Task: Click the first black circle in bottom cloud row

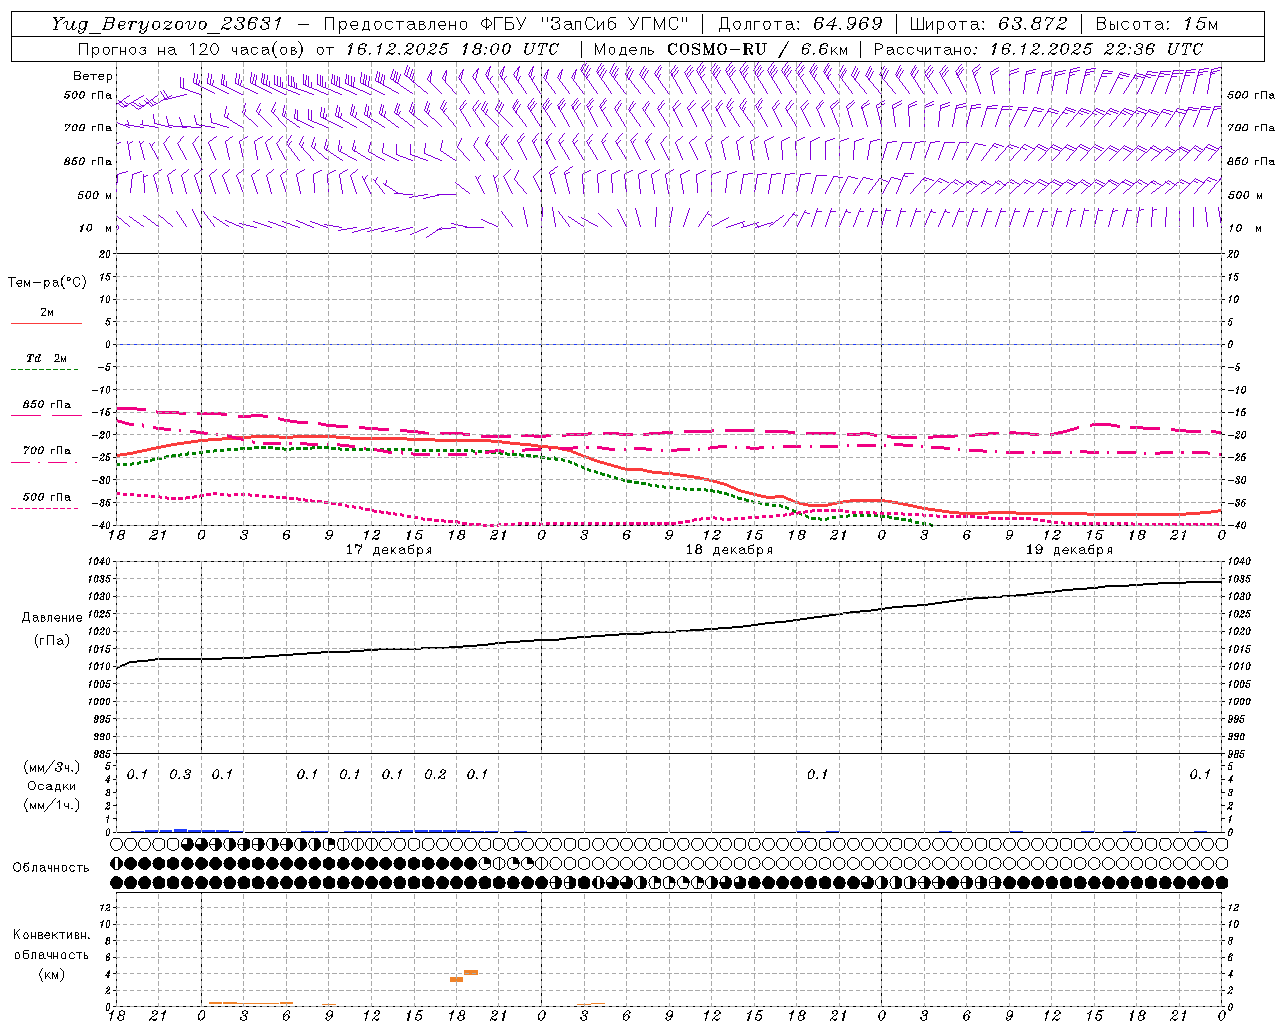Action: point(116,882)
